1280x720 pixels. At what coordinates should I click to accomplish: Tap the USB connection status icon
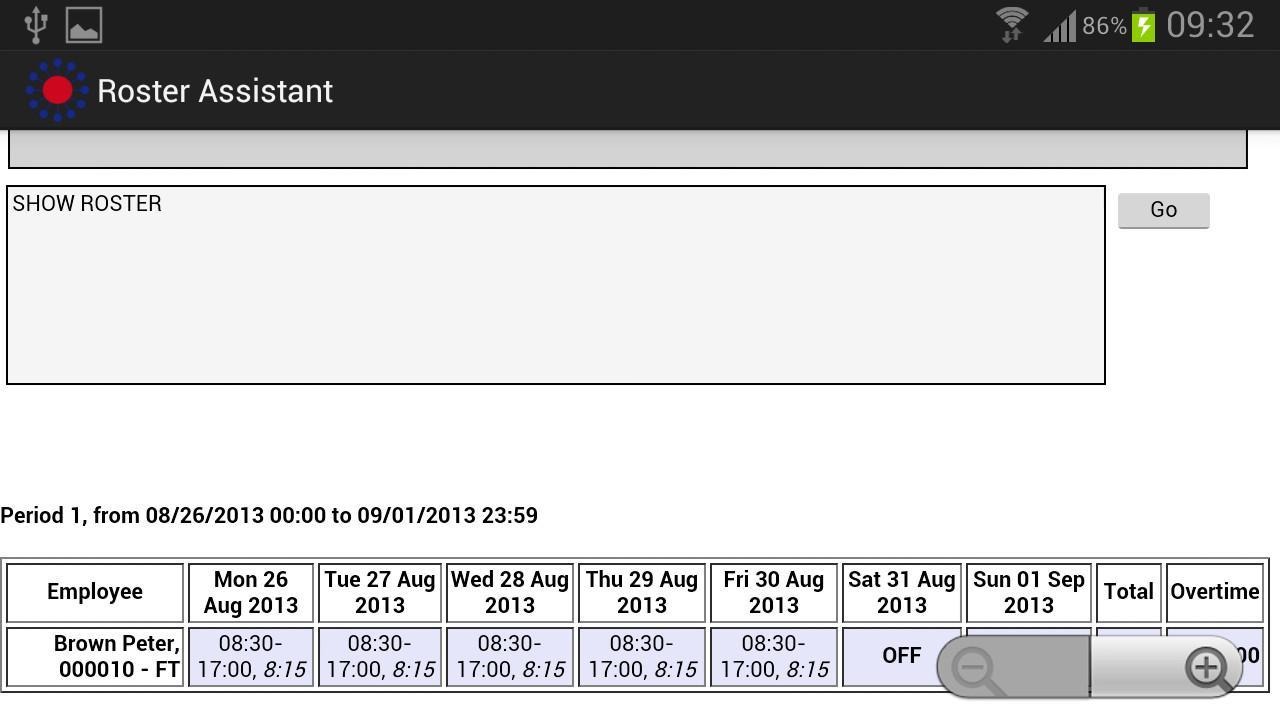36,25
